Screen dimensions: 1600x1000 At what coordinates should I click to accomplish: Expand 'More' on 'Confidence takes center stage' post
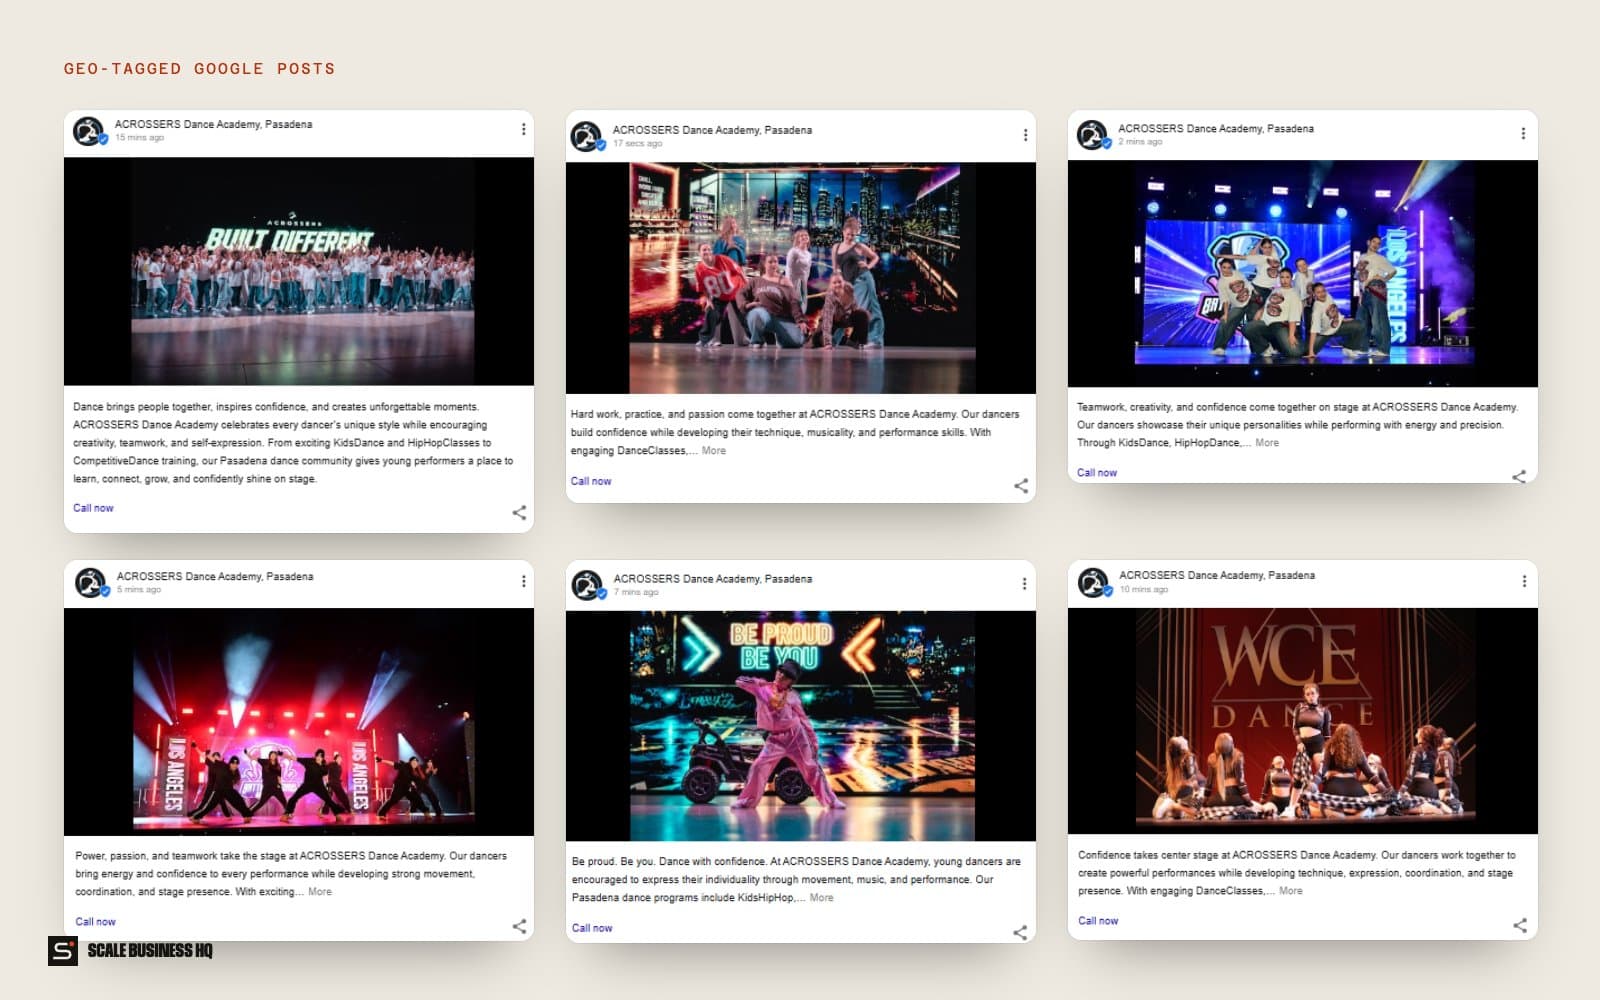click(1291, 891)
